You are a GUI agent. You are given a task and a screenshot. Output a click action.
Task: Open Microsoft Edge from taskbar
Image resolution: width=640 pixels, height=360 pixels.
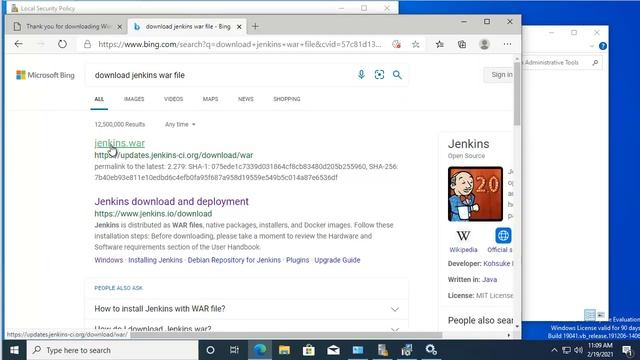(260, 350)
